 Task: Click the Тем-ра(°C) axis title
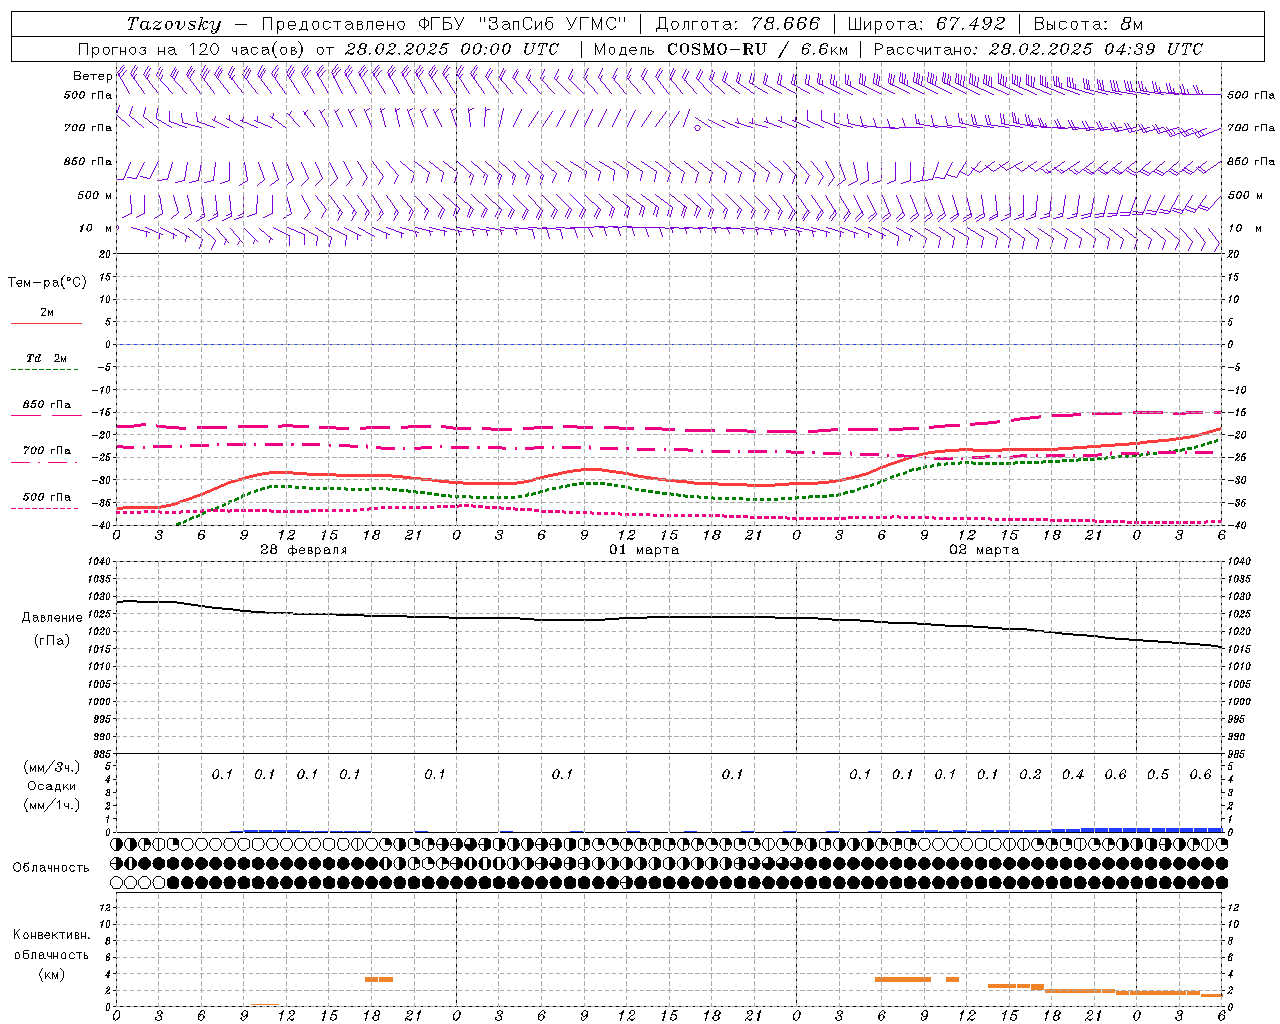click(47, 283)
